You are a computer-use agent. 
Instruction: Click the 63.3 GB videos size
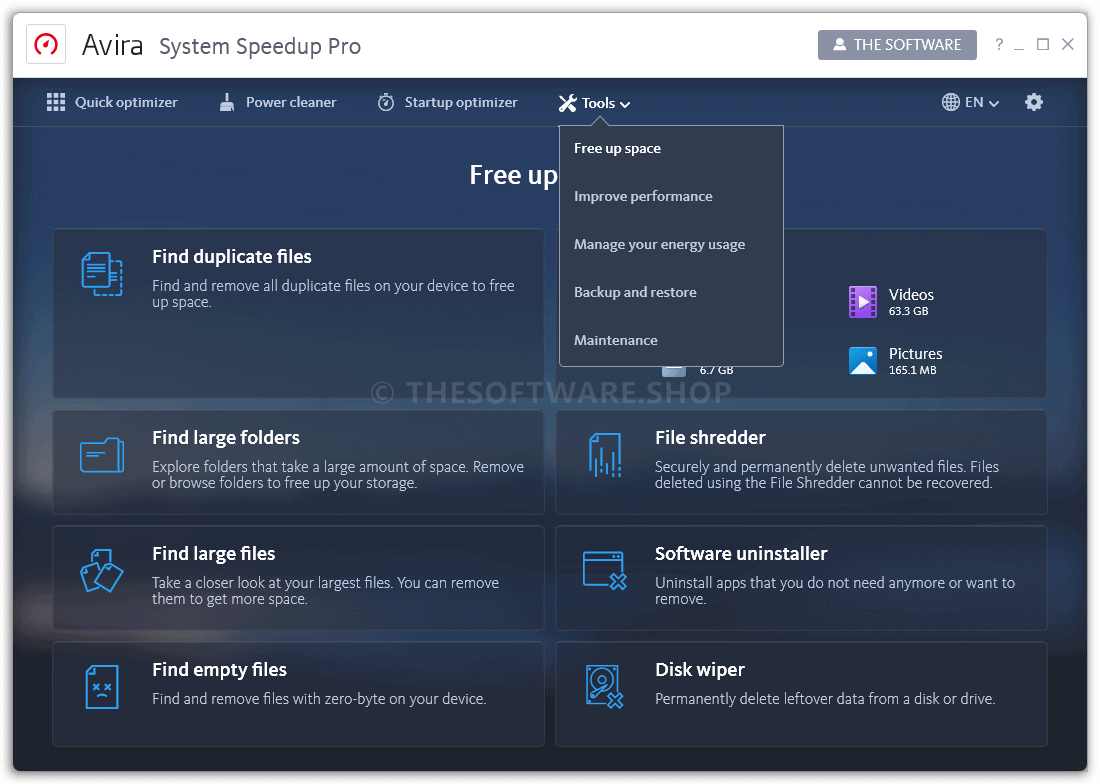click(x=908, y=311)
